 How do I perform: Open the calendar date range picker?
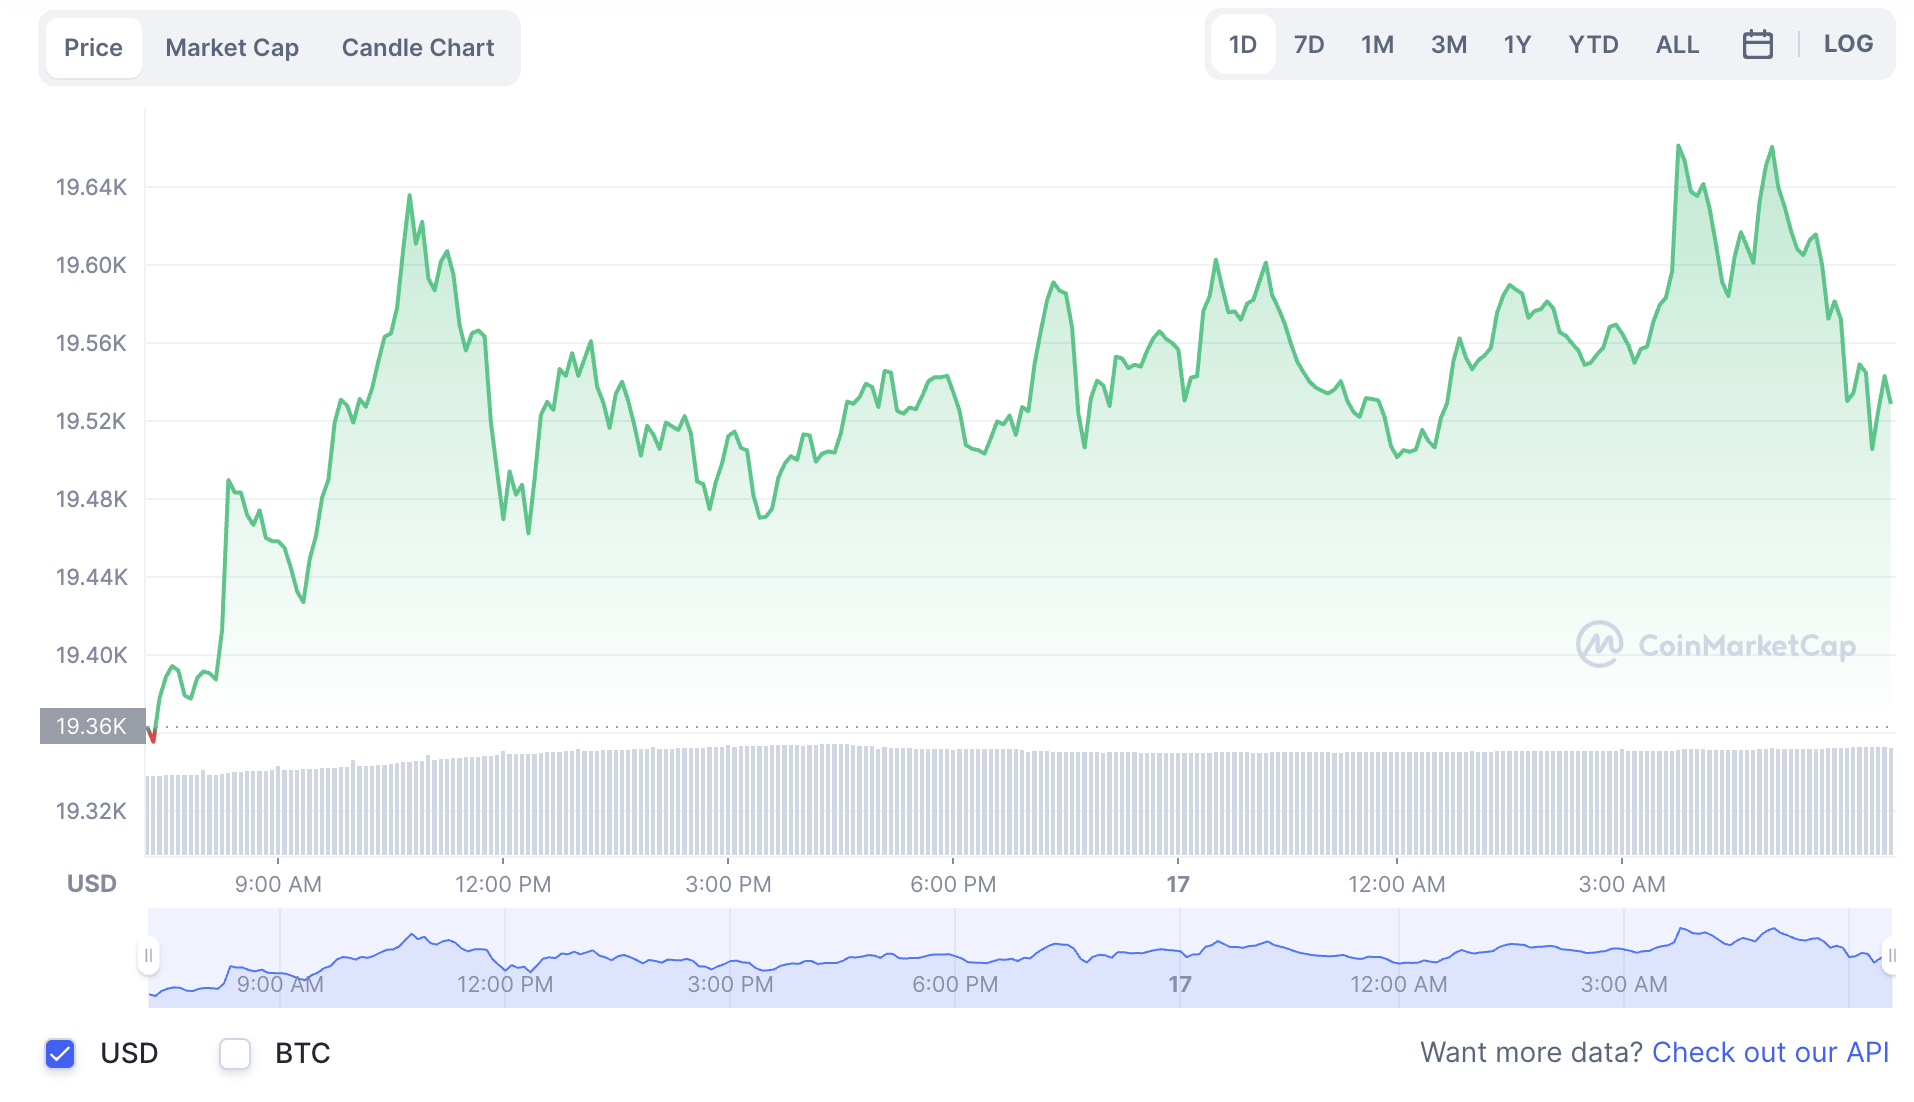point(1757,45)
